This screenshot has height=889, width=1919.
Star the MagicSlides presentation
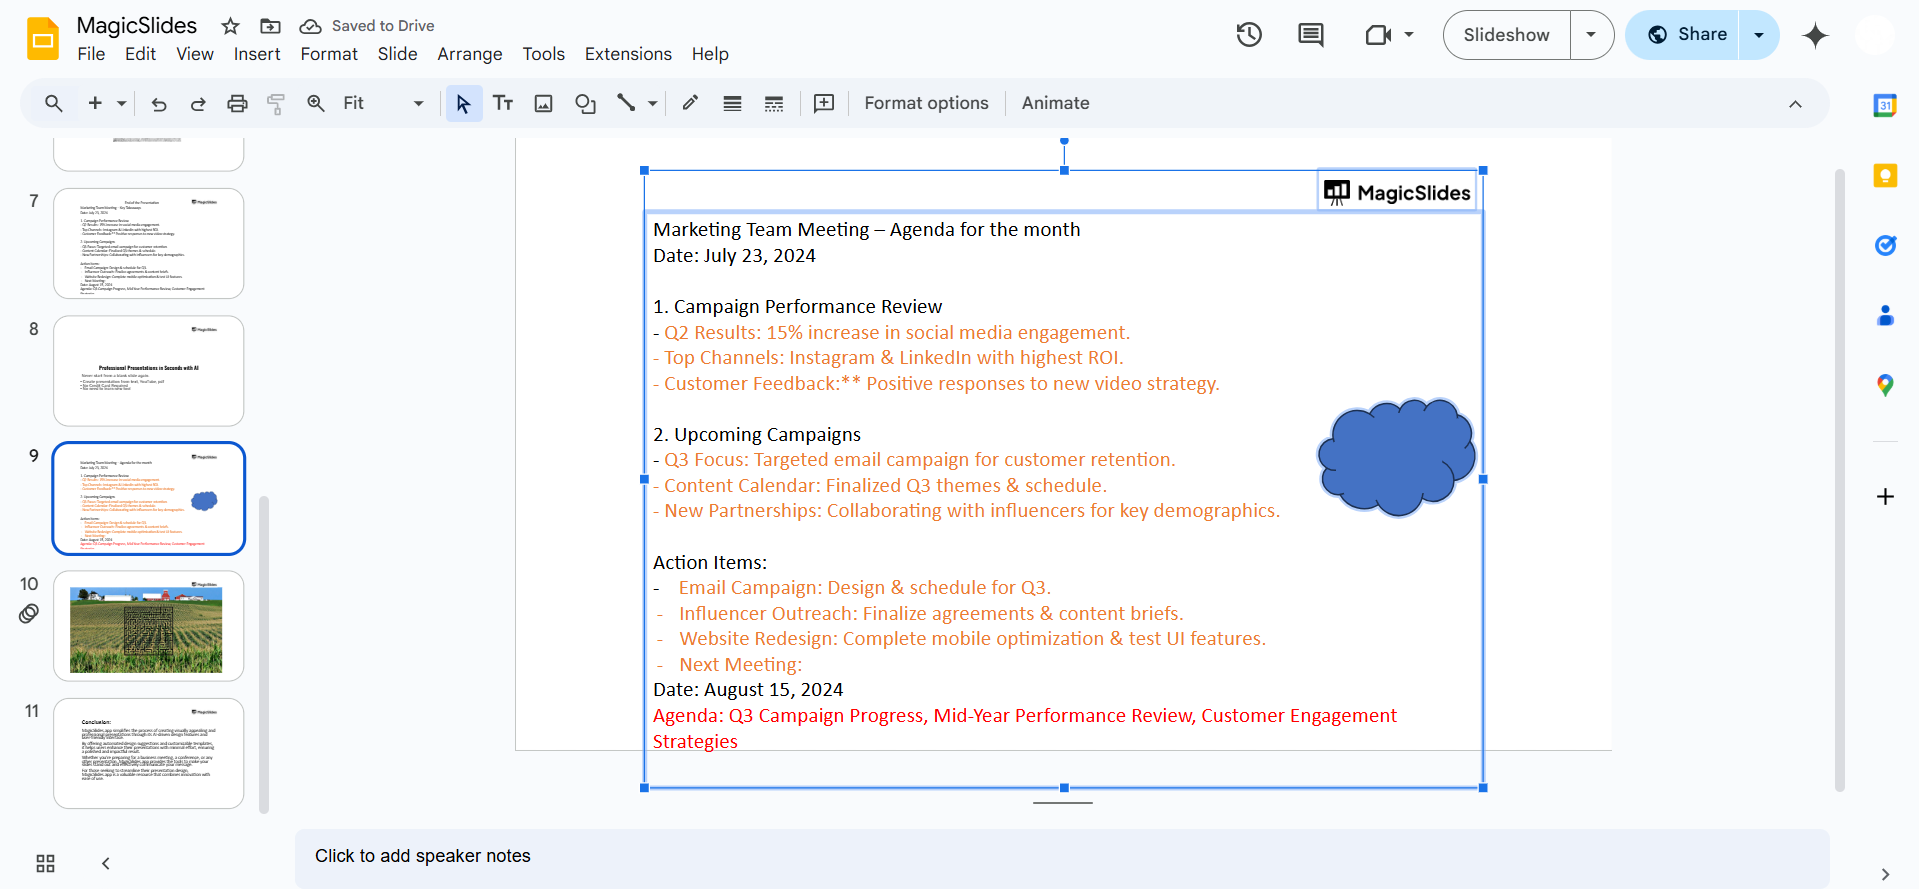230,26
